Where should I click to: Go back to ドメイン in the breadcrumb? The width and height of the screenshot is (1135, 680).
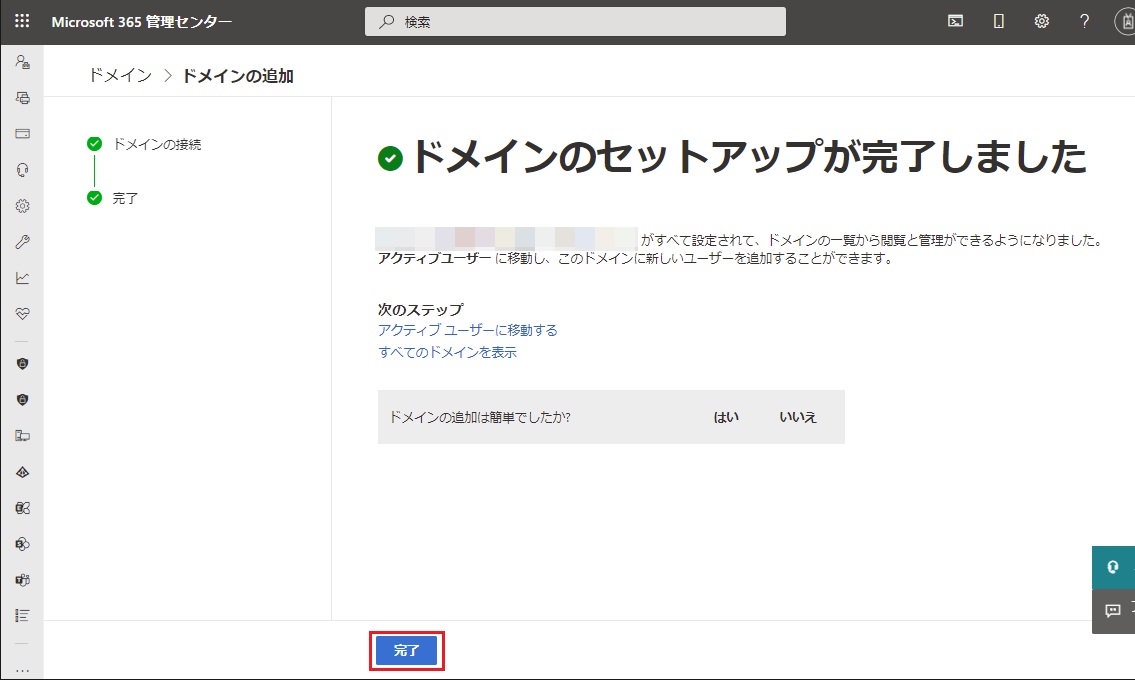click(120, 76)
